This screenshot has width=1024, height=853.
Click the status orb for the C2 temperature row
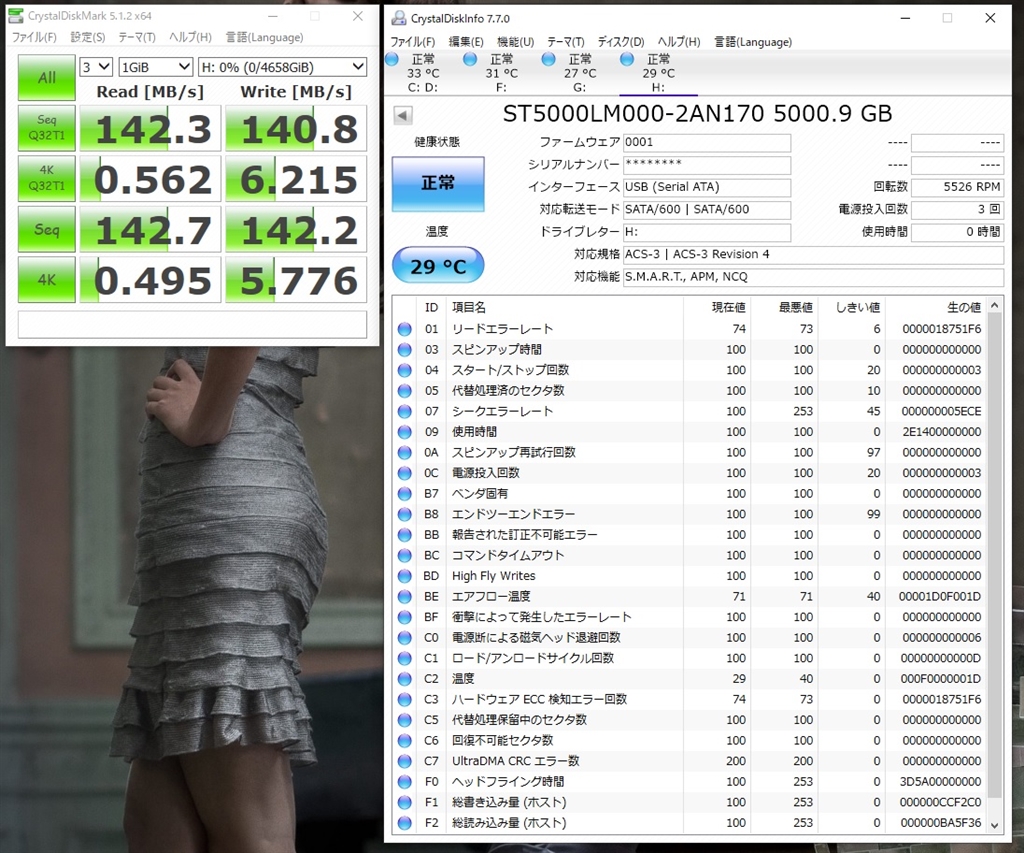pyautogui.click(x=405, y=679)
